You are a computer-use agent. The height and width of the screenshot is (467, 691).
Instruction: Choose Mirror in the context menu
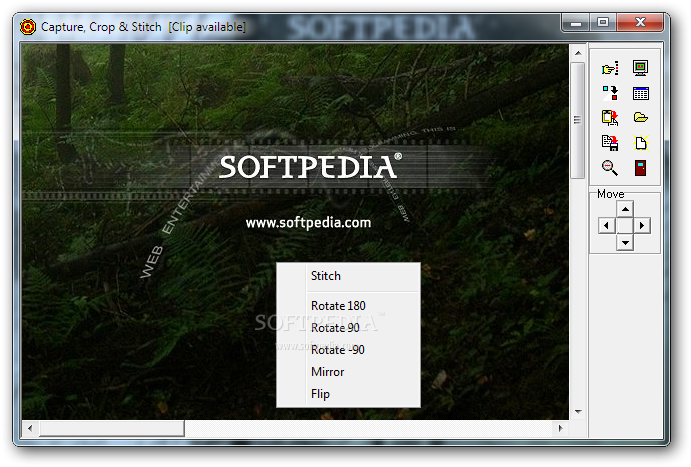point(349,372)
